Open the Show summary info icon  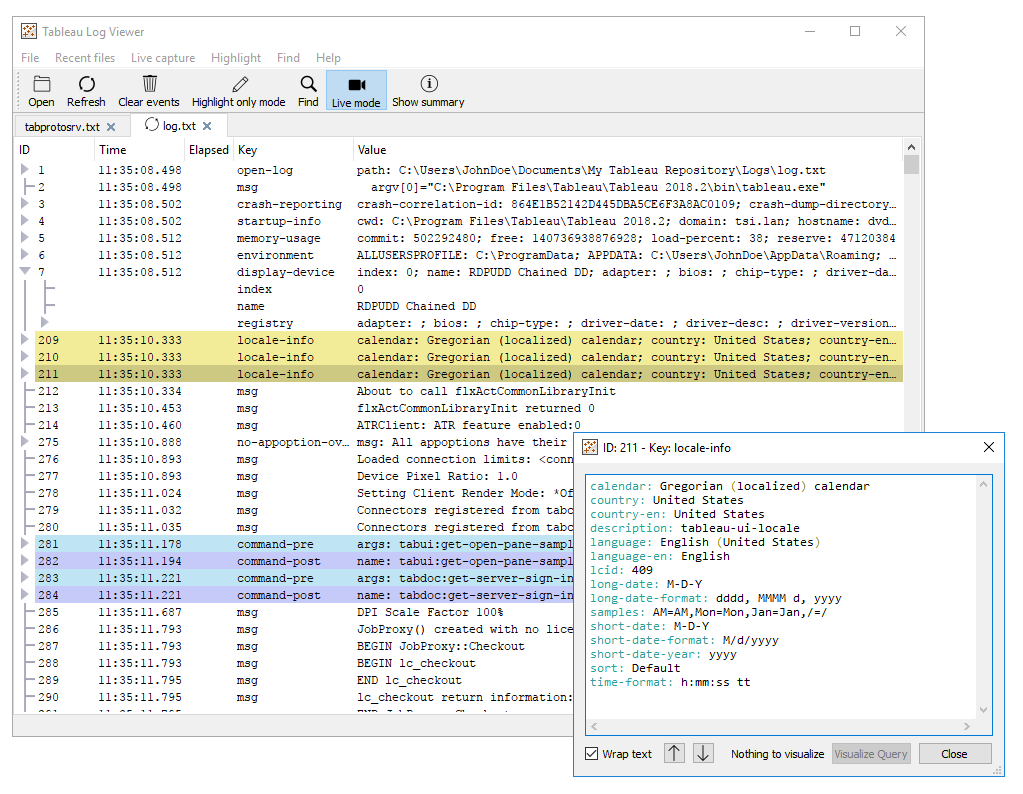[428, 85]
